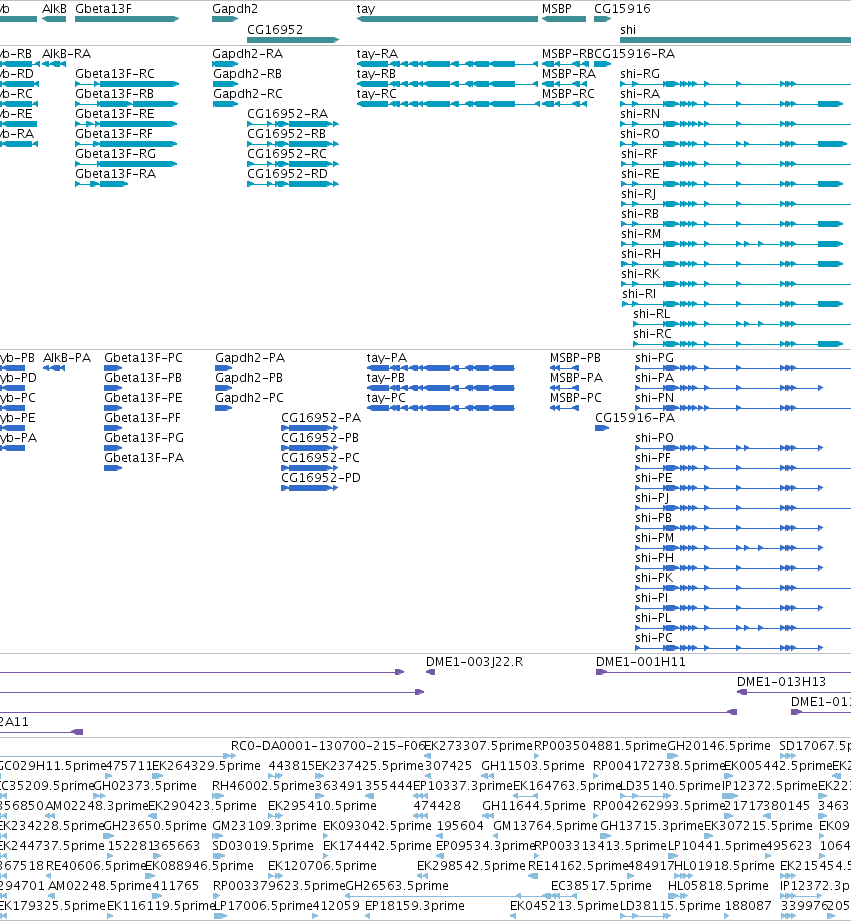Select the shi gene label
This screenshot has width=851, height=921.
[628, 29]
